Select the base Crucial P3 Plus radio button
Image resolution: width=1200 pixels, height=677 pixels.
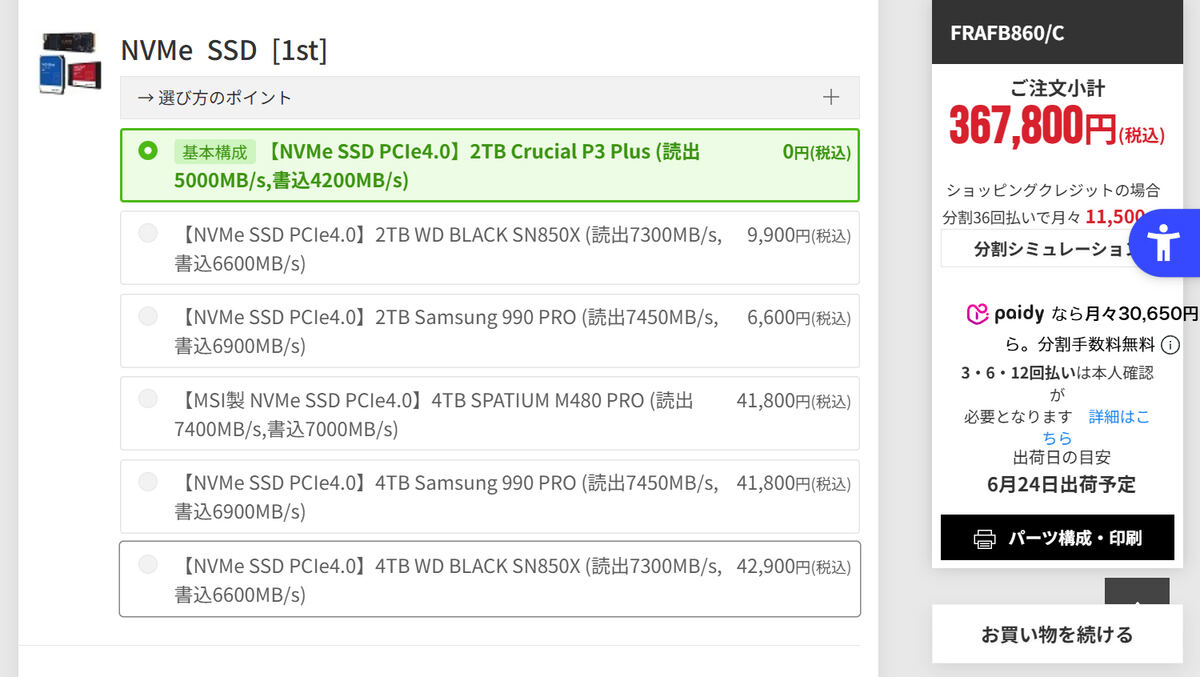(x=148, y=151)
